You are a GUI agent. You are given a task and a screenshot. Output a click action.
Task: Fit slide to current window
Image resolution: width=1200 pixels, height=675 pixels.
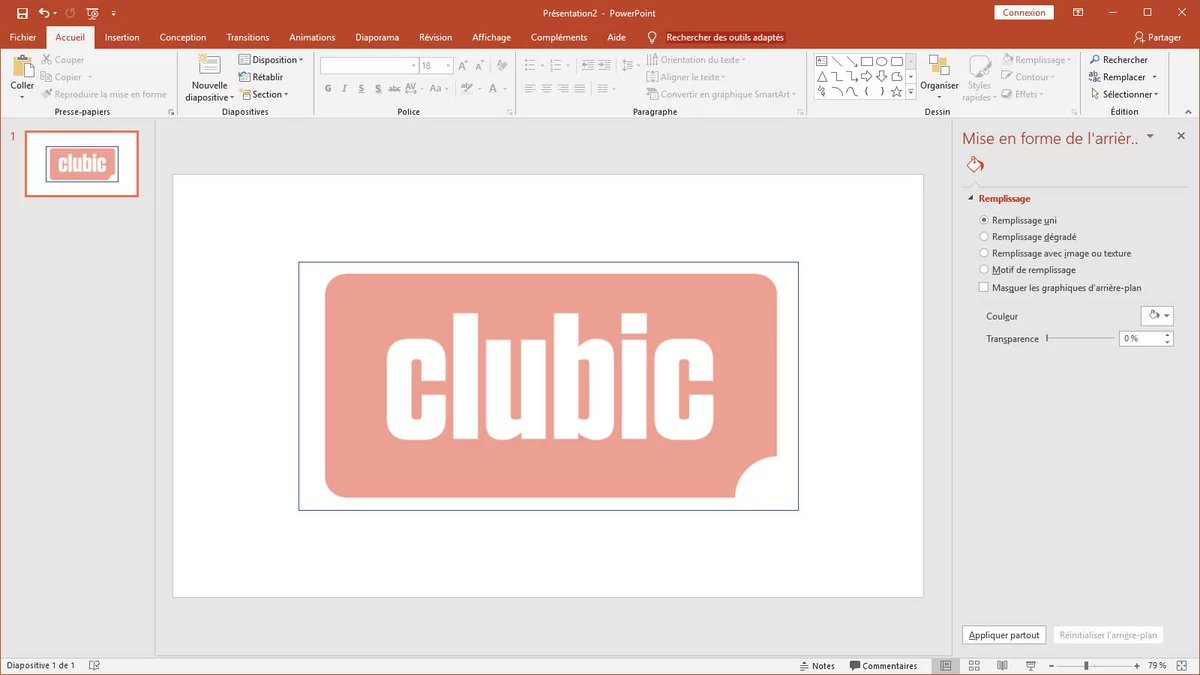[1182, 665]
